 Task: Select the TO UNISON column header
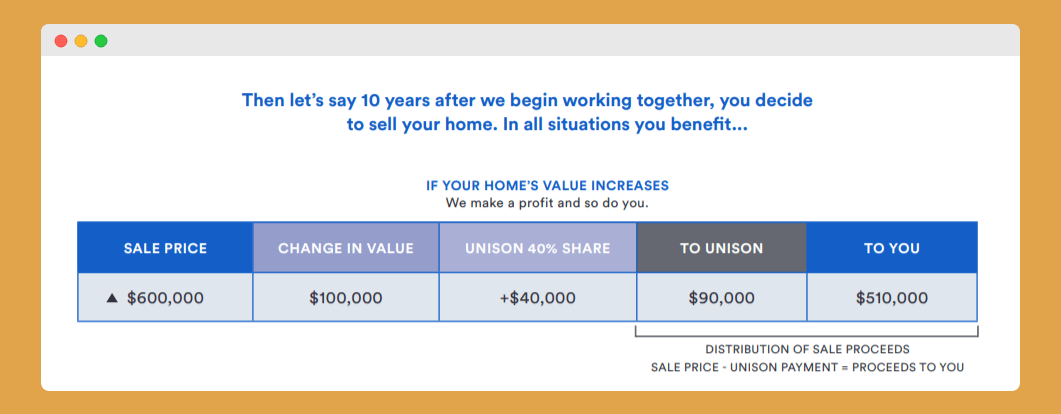pyautogui.click(x=721, y=248)
